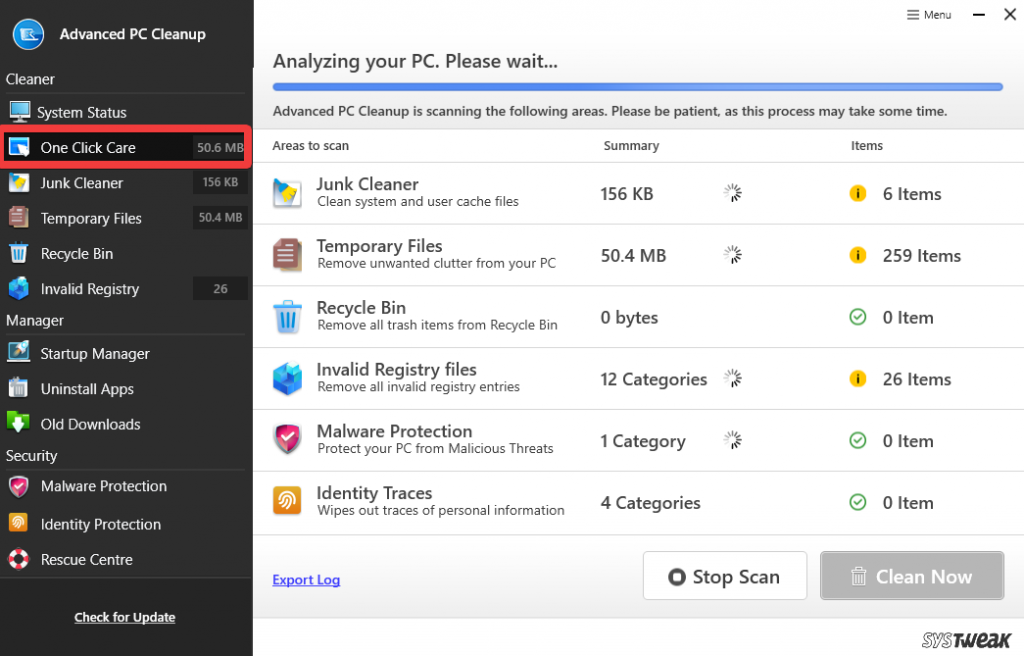The height and width of the screenshot is (656, 1024).
Task: Click the Areas to scan column header
Action: tap(311, 146)
